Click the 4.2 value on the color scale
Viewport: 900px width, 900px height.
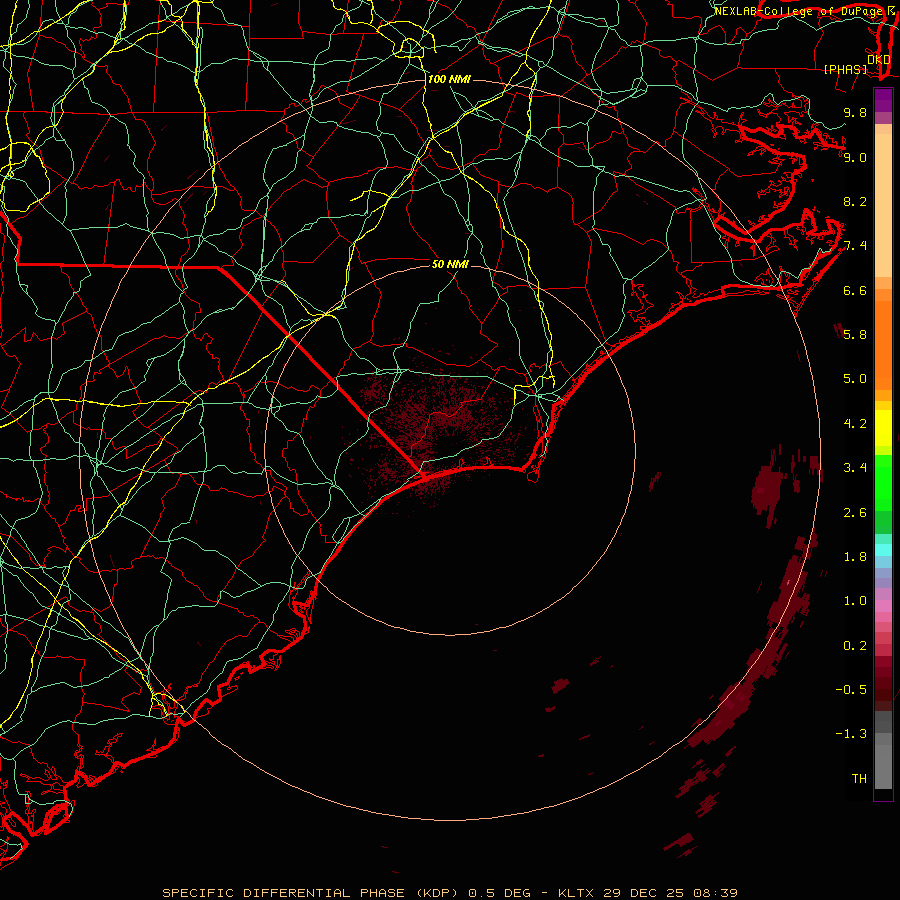[x=855, y=424]
